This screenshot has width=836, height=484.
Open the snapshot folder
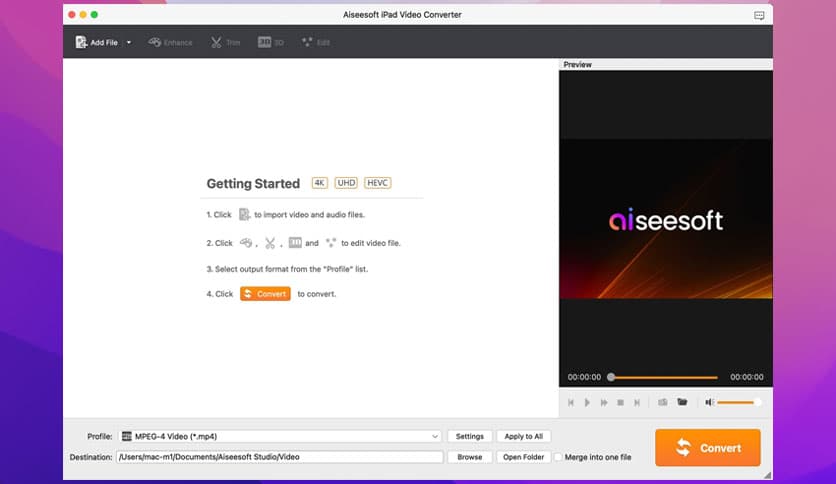[682, 402]
